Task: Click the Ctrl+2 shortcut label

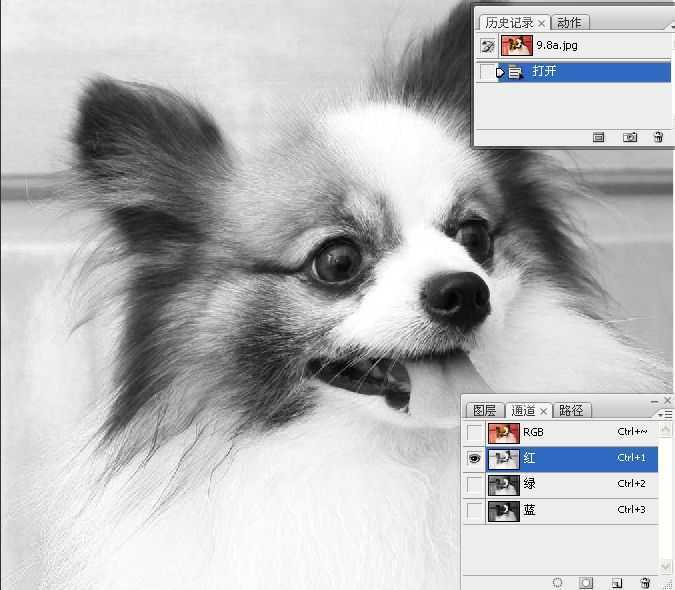Action: 632,483
